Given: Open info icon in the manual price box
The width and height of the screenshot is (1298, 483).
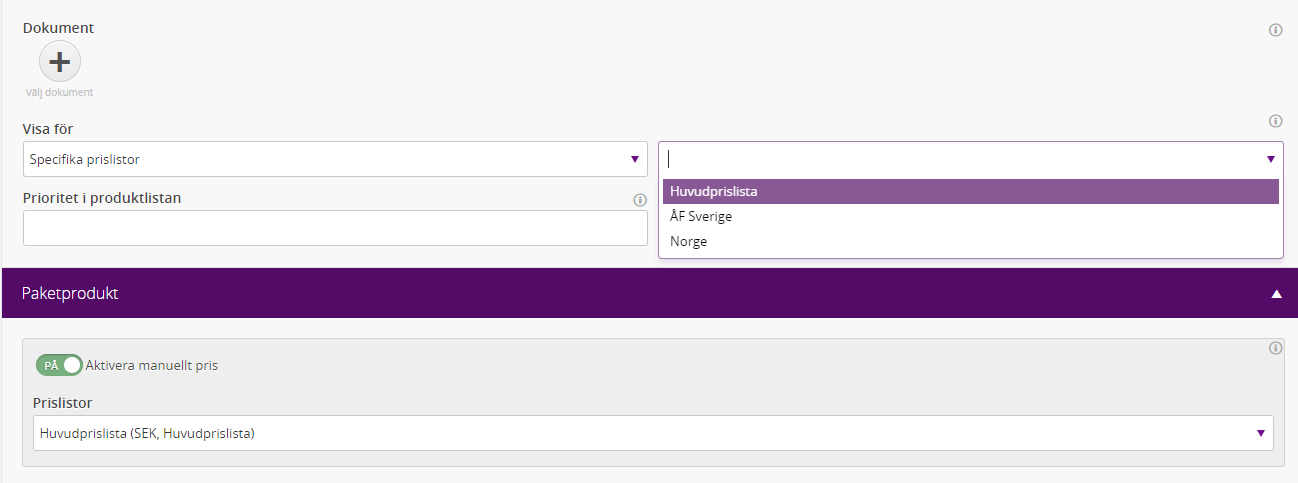Looking at the screenshot, I should tap(1275, 348).
